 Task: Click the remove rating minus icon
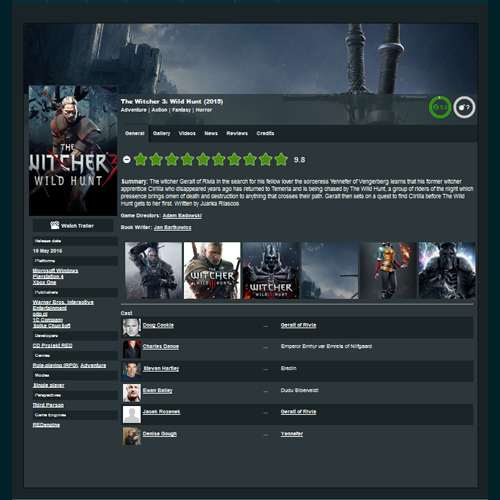(127, 160)
